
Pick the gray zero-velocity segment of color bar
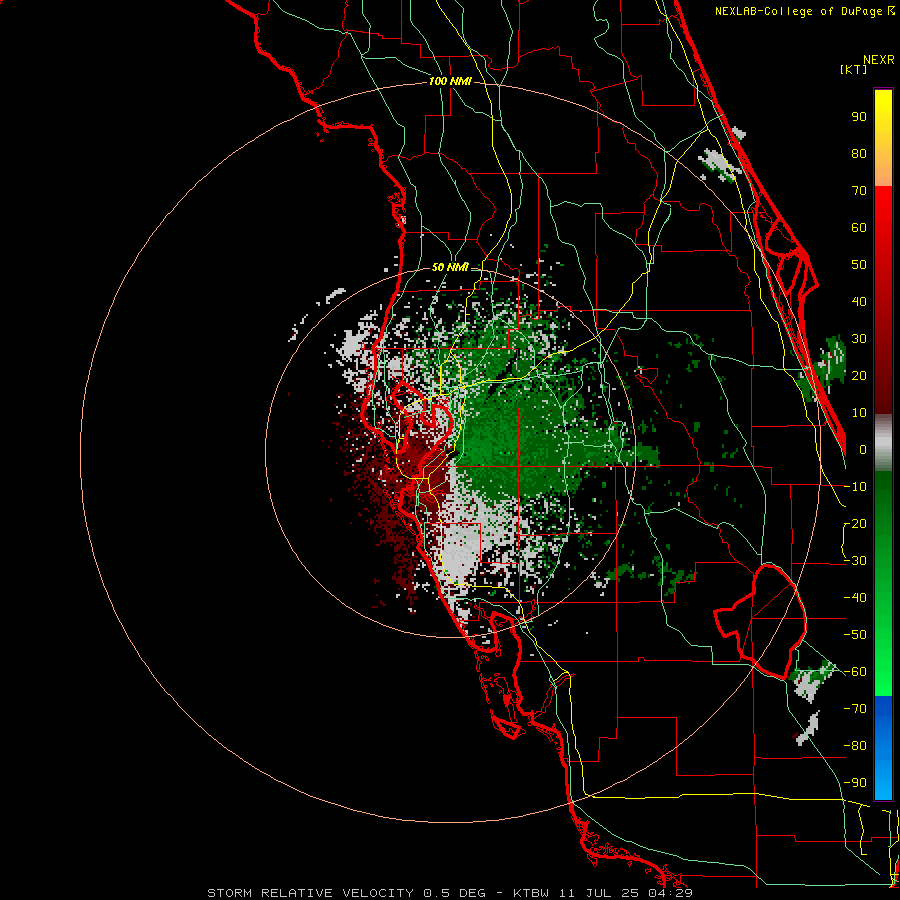coord(883,442)
